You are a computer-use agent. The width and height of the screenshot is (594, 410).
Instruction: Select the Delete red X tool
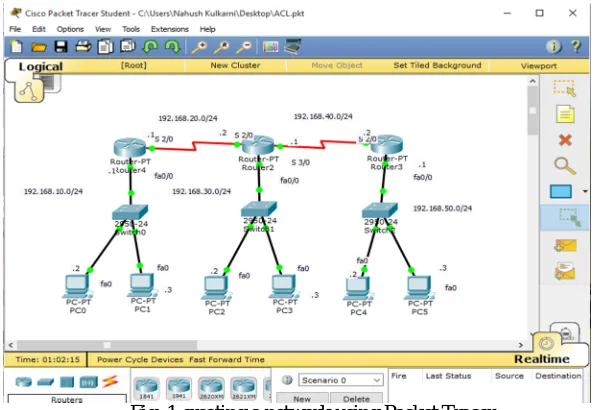tap(565, 140)
